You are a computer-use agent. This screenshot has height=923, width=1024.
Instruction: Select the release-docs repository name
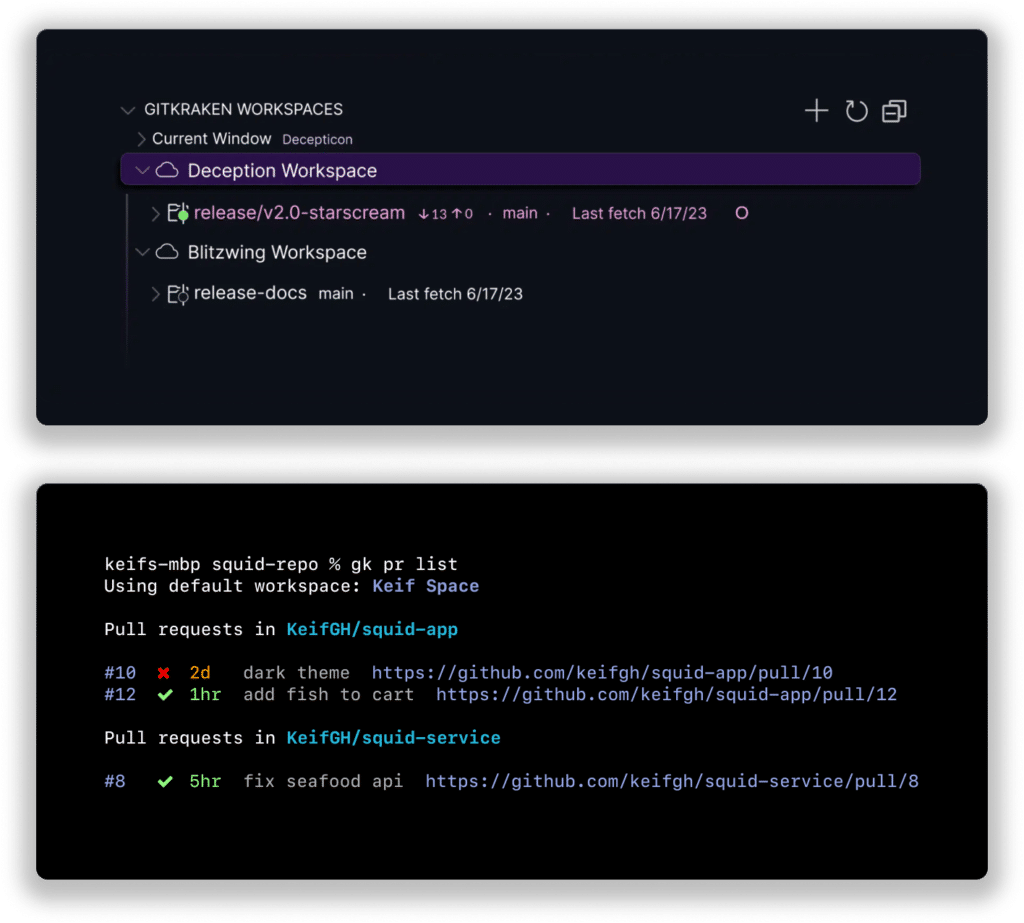(x=250, y=293)
